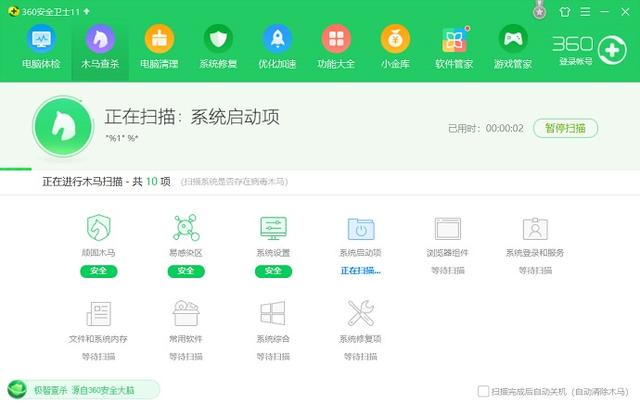The width and height of the screenshot is (640, 403).
Task: Click 安全 badge under 顽固木马
Action: pos(98,271)
